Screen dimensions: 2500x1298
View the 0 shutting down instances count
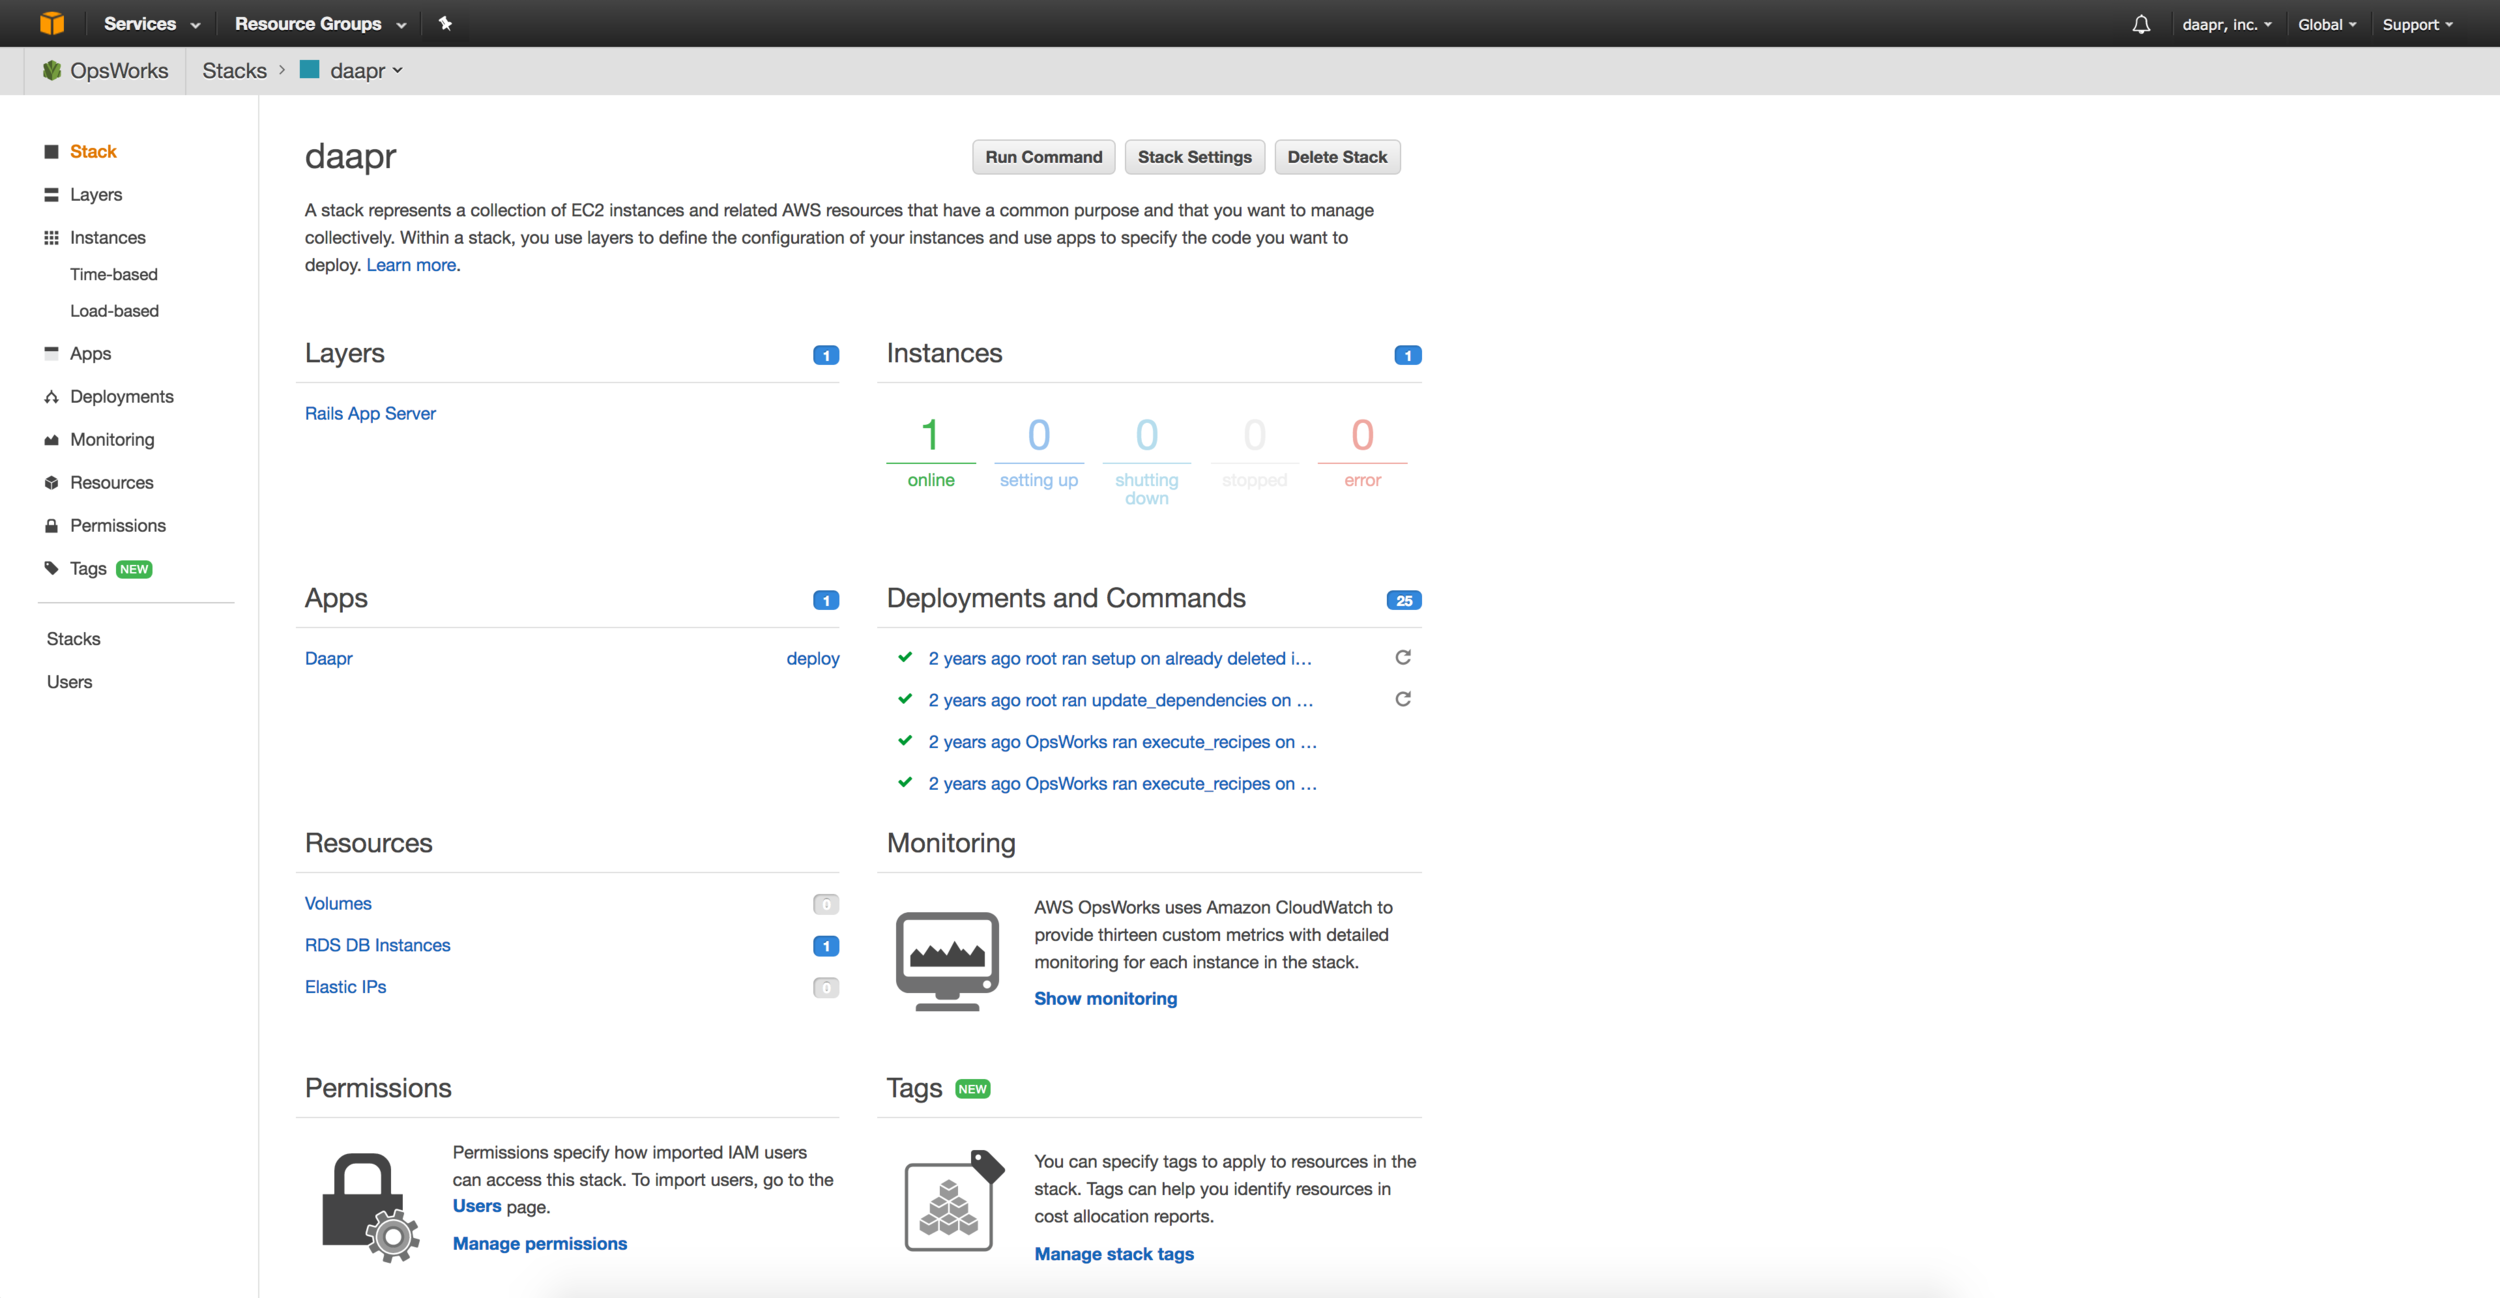click(1147, 460)
